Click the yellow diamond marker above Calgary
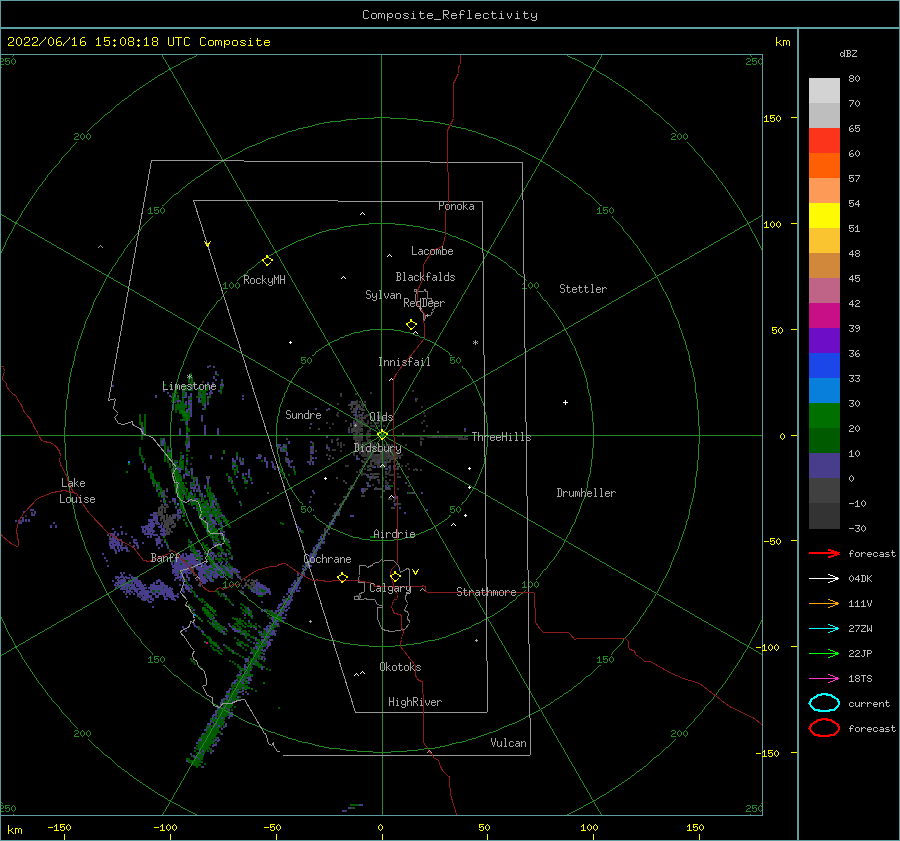Viewport: 900px width, 841px height. 395,576
